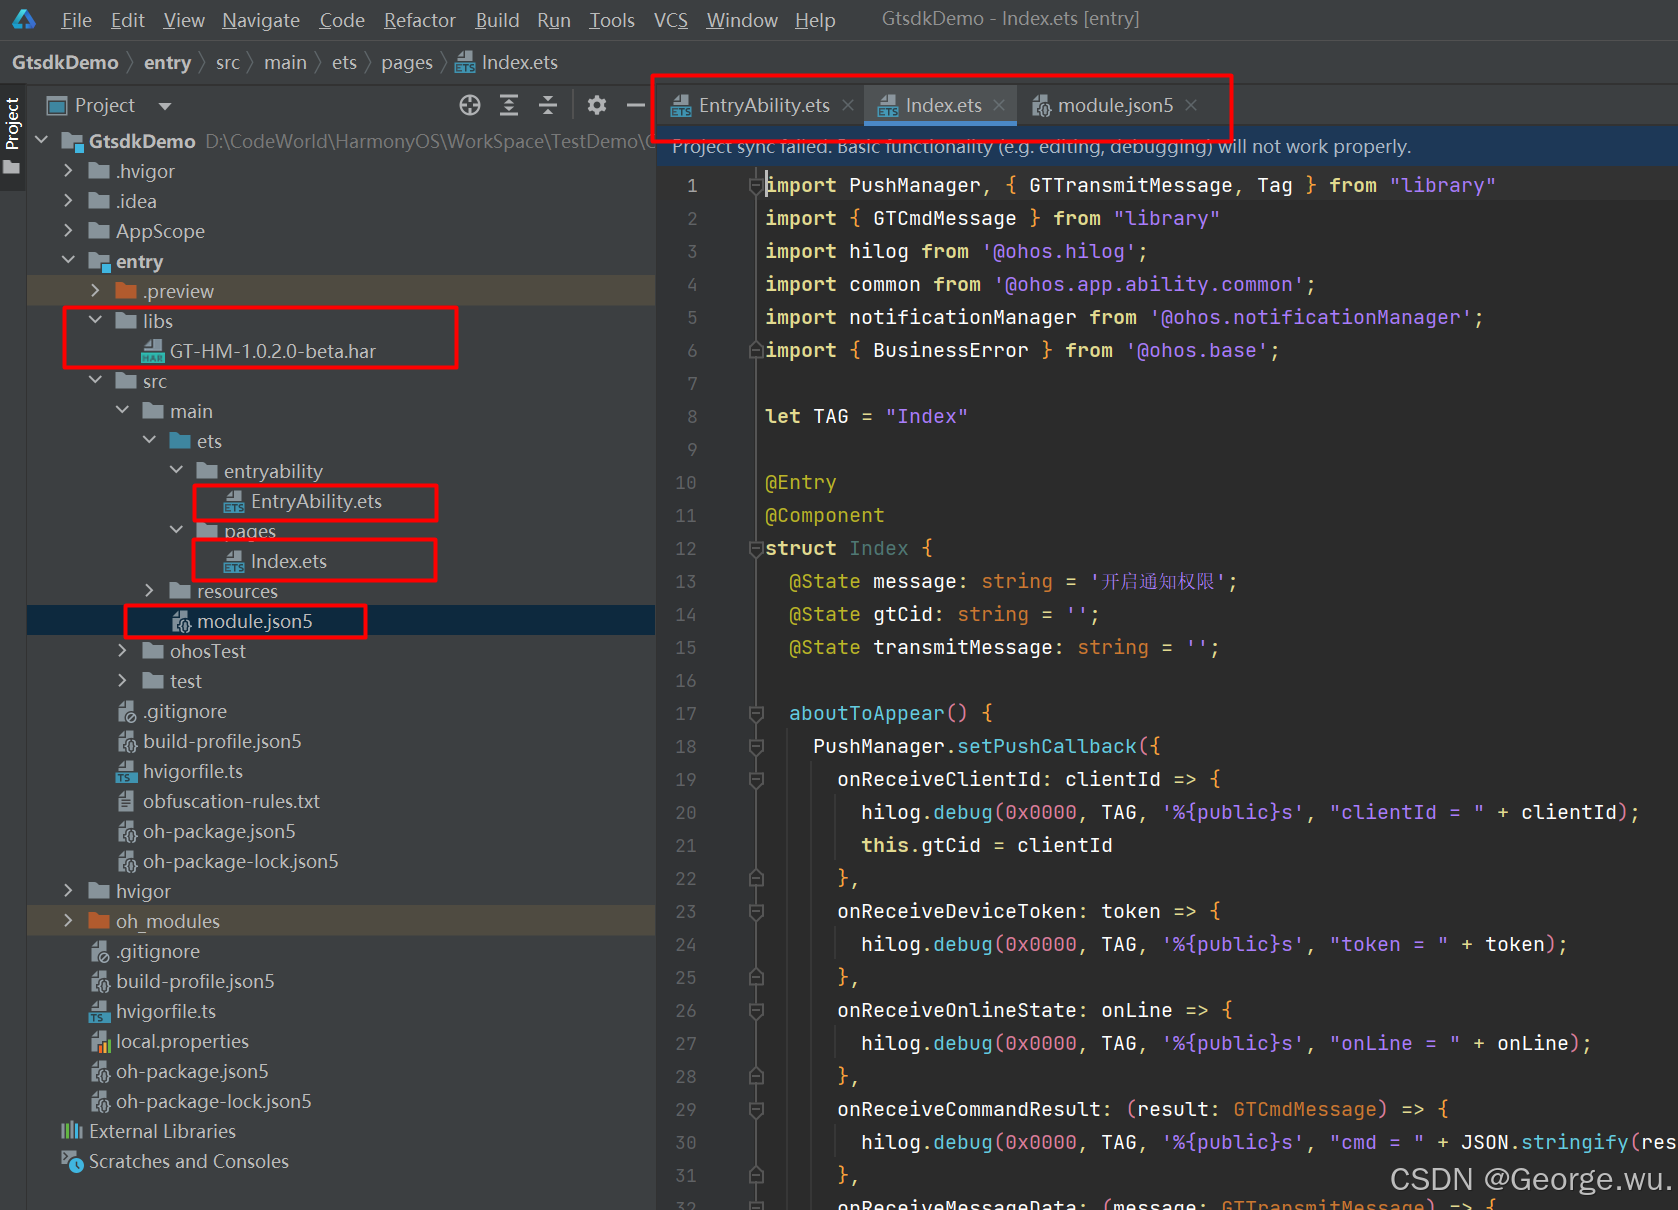Viewport: 1678px width, 1210px height.
Task: Hide the Project panel with minus icon
Action: 636,105
